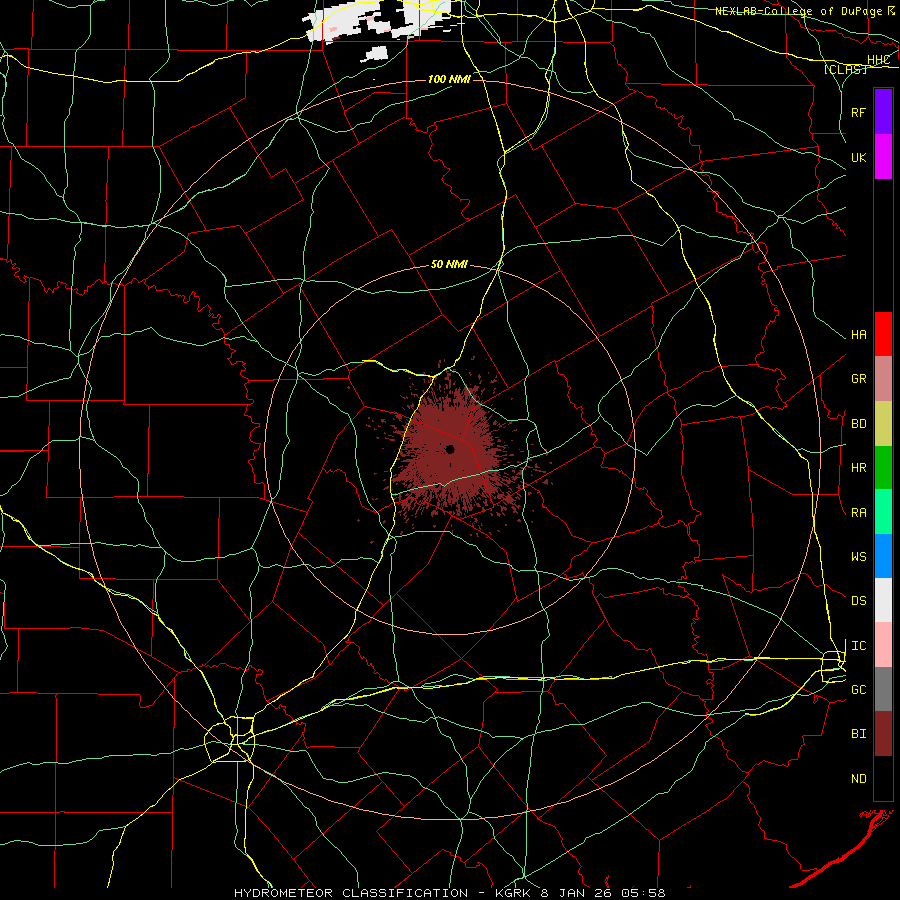Image resolution: width=900 pixels, height=900 pixels.
Task: Click the HA legend label
Action: [858, 334]
